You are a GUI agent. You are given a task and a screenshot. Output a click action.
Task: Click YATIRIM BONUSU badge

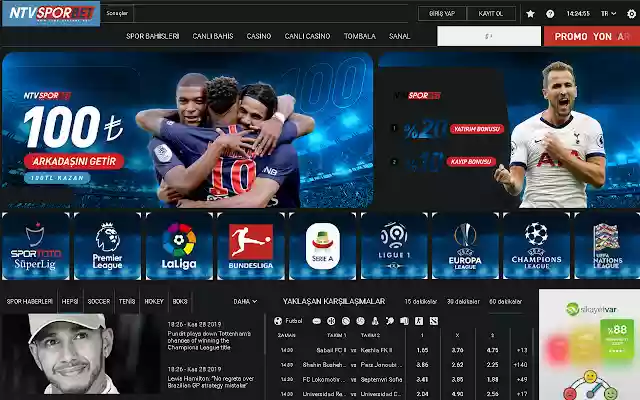(477, 129)
